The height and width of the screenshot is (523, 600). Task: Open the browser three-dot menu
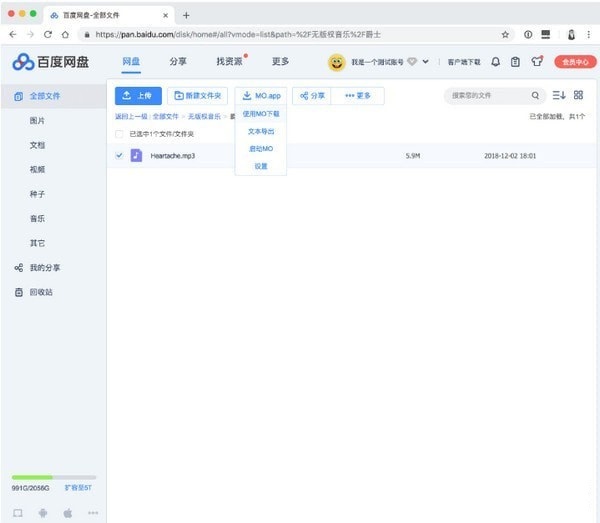pos(589,34)
